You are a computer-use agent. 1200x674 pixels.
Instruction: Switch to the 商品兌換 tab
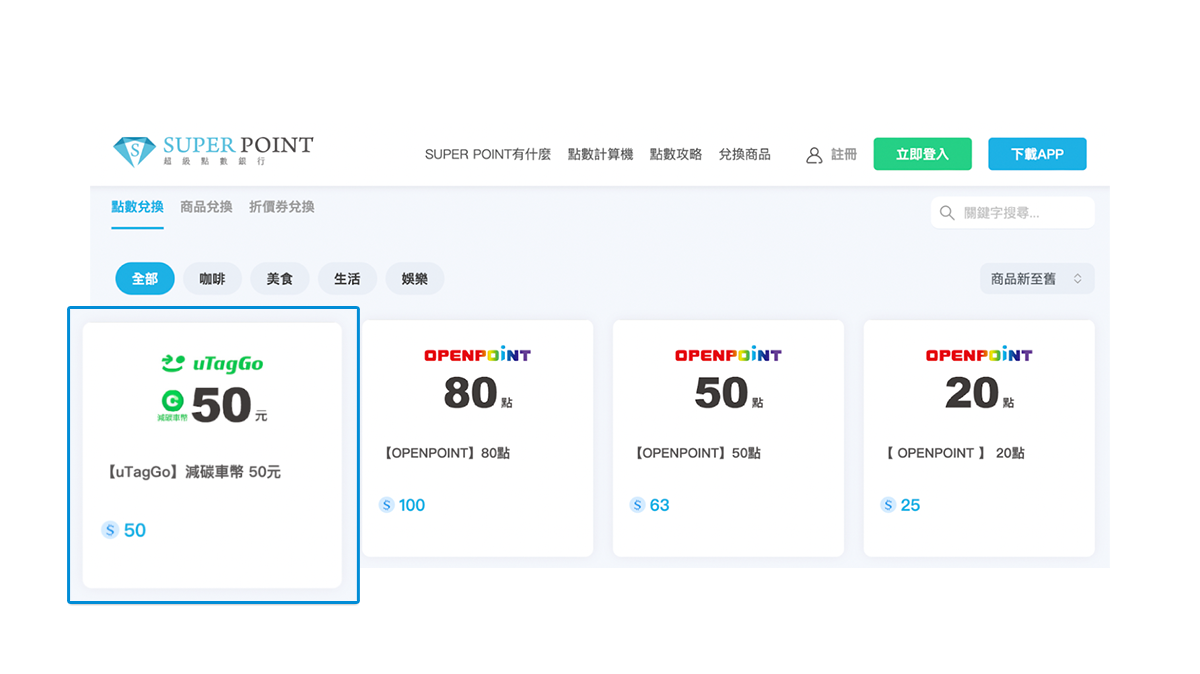[x=206, y=207]
